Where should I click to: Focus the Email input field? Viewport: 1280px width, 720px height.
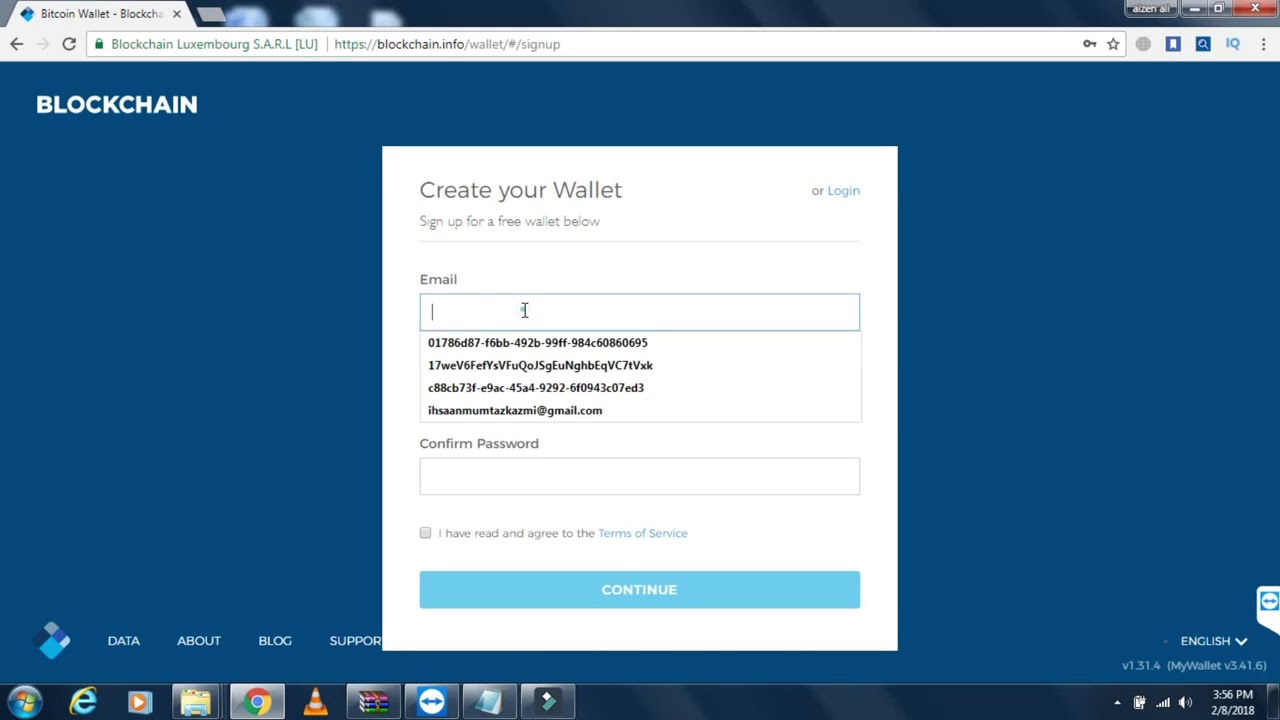(x=639, y=312)
